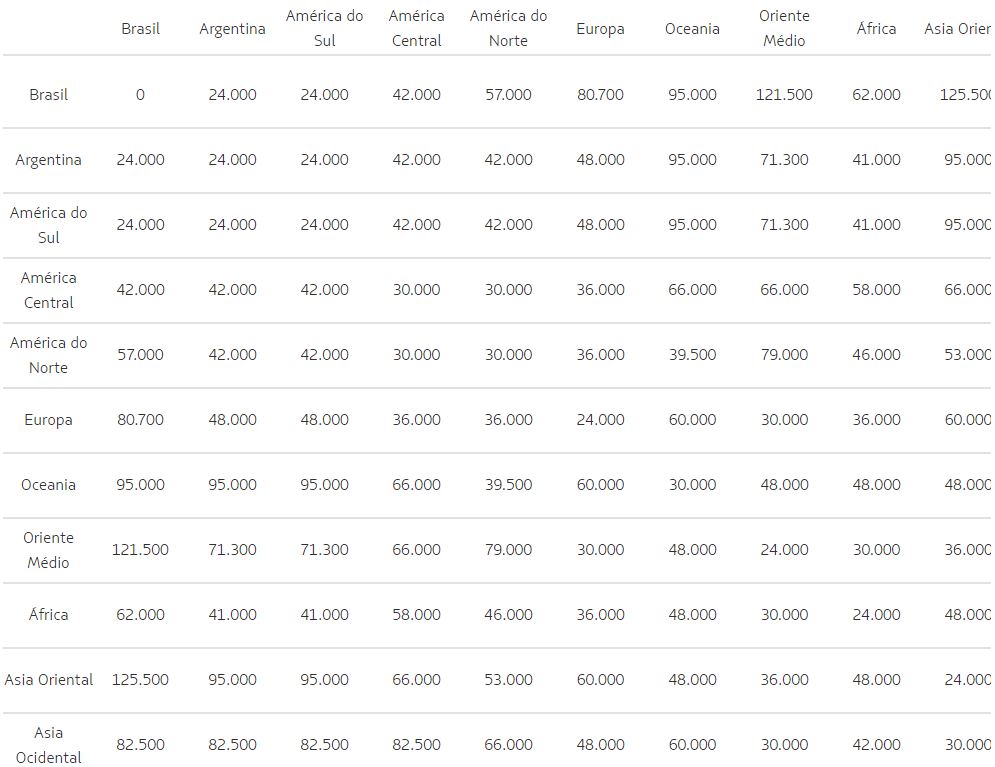Select the Asia Ocidental row label

[x=48, y=745]
